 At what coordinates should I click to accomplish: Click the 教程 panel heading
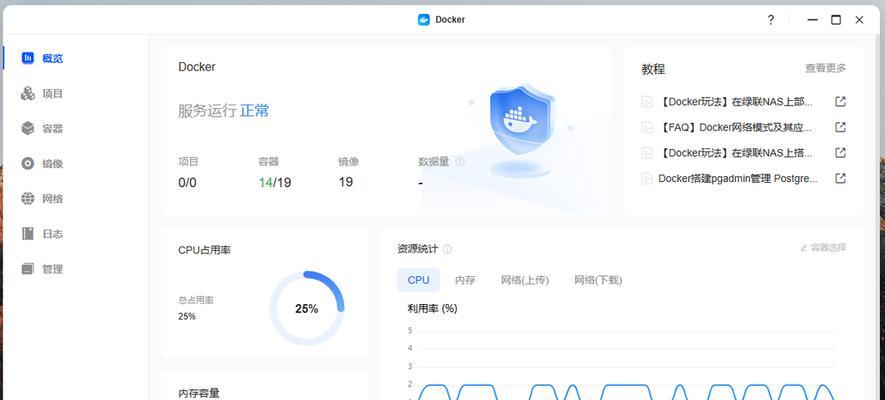pyautogui.click(x=653, y=69)
